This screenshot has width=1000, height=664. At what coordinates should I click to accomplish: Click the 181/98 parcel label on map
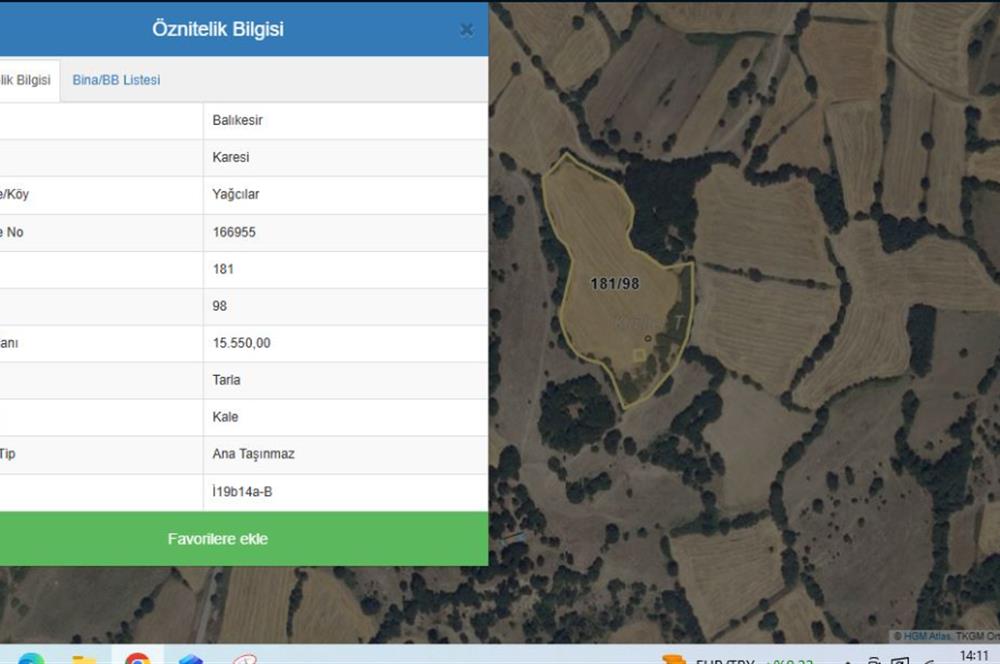(614, 284)
